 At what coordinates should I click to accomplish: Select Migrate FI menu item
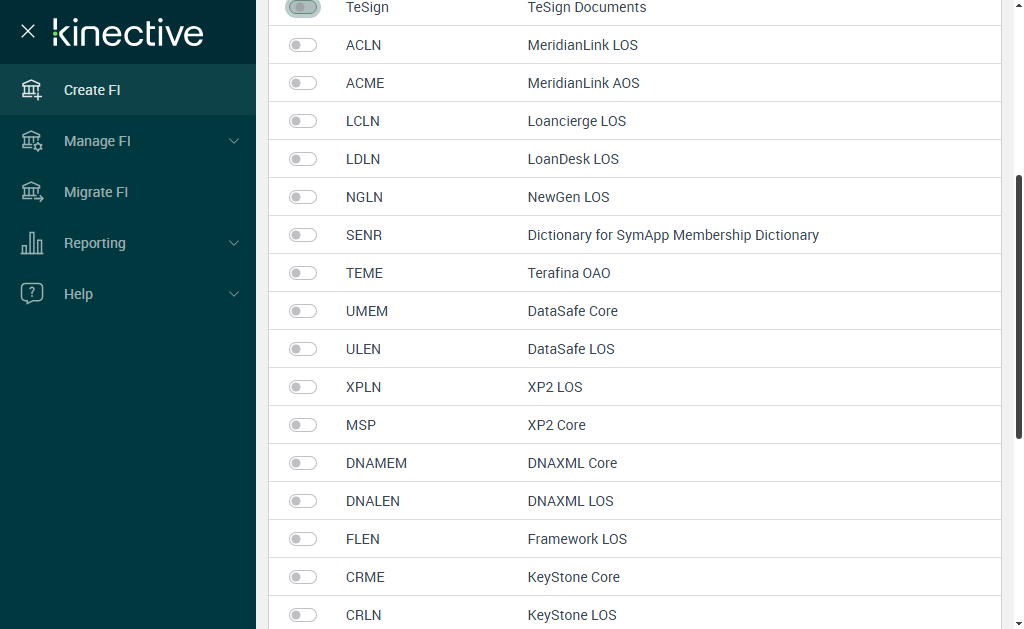pyautogui.click(x=128, y=191)
